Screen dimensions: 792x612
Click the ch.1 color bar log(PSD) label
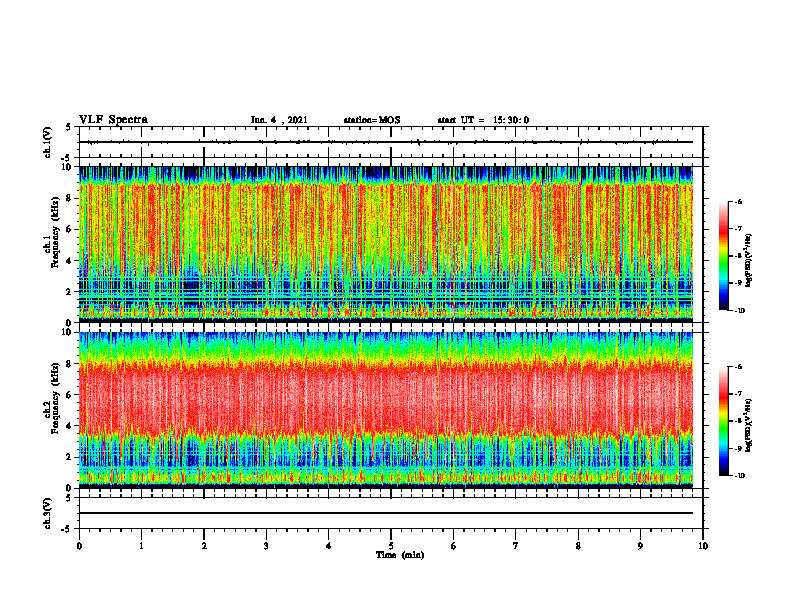click(x=749, y=260)
